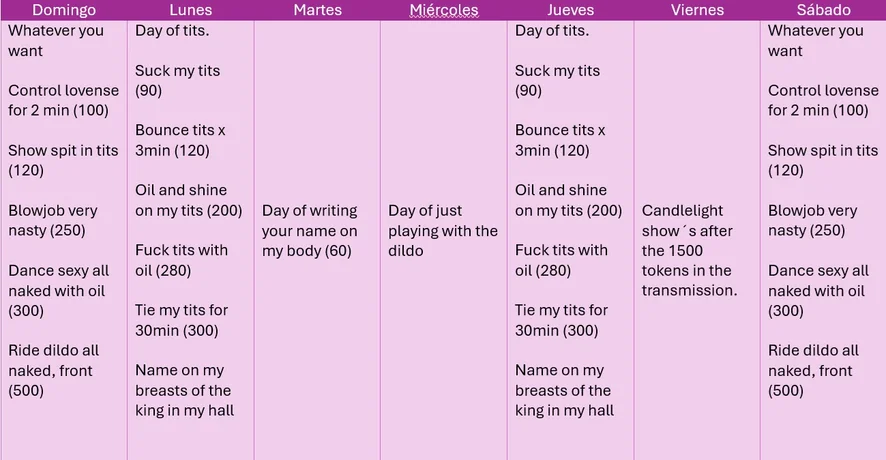Viewport: 886px width, 460px height.
Task: Click the Domingo column header
Action: [64, 10]
